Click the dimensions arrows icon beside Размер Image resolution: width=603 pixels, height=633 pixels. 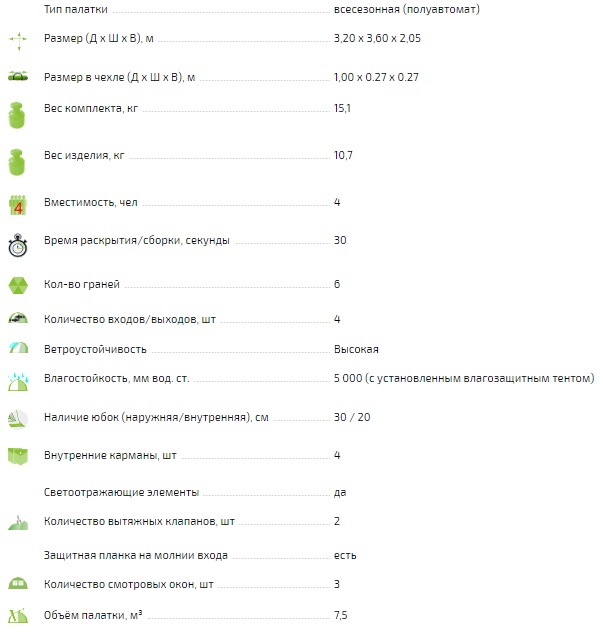18,41
